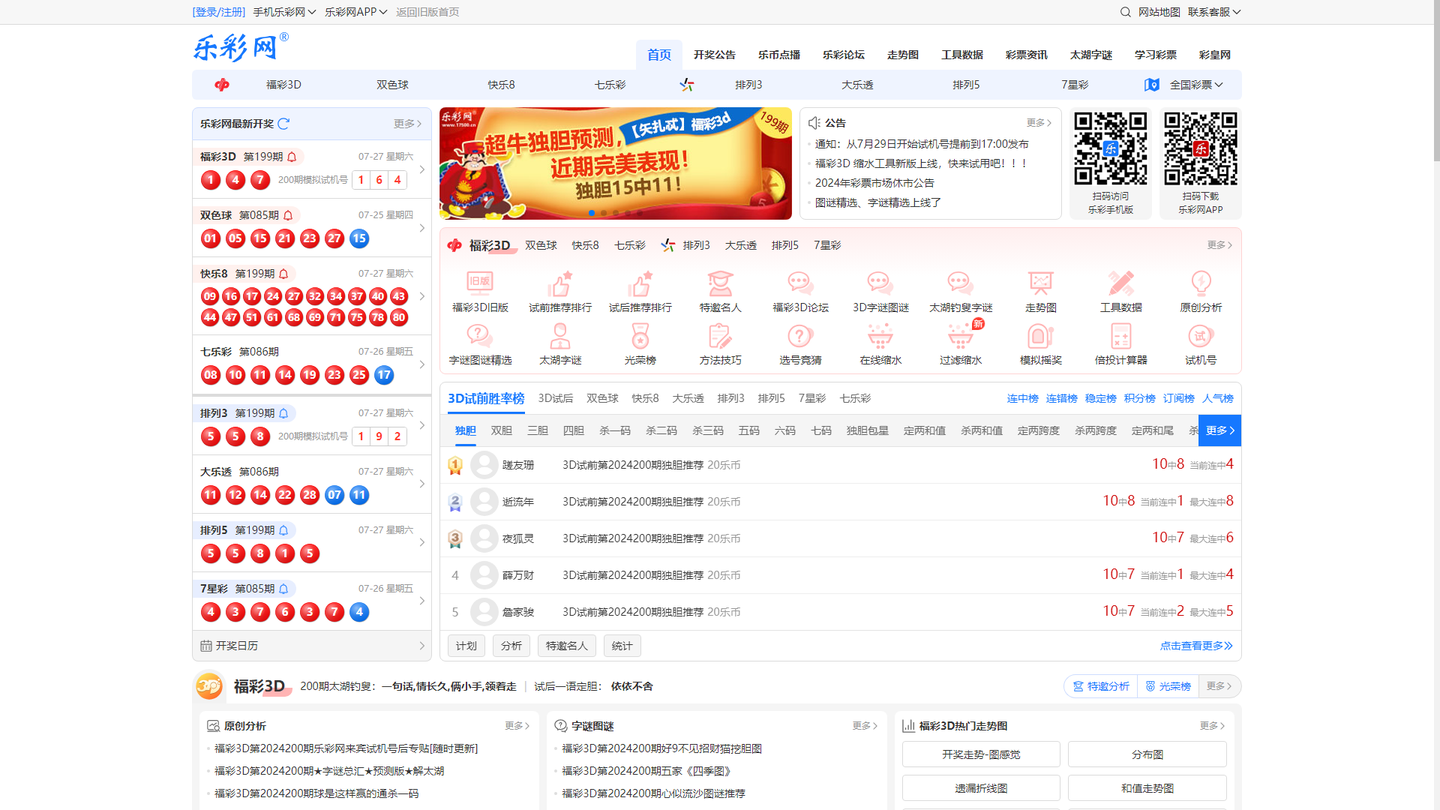Open the 超牛独胆预测 banner image
This screenshot has height=810, width=1440.
615,164
